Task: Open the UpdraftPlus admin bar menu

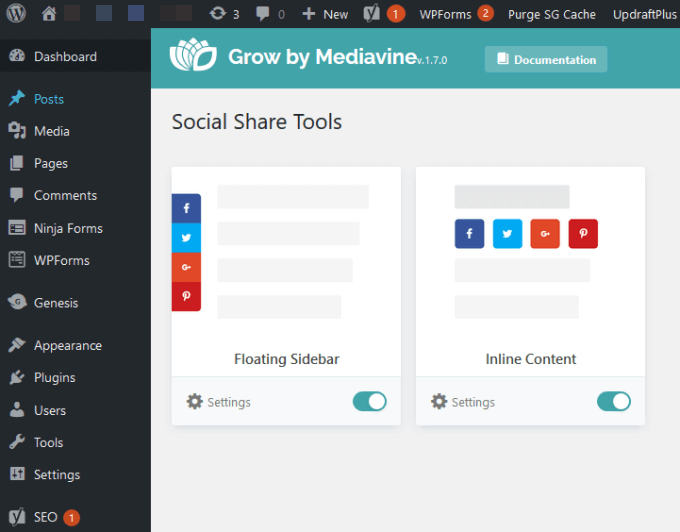Action: pos(645,14)
